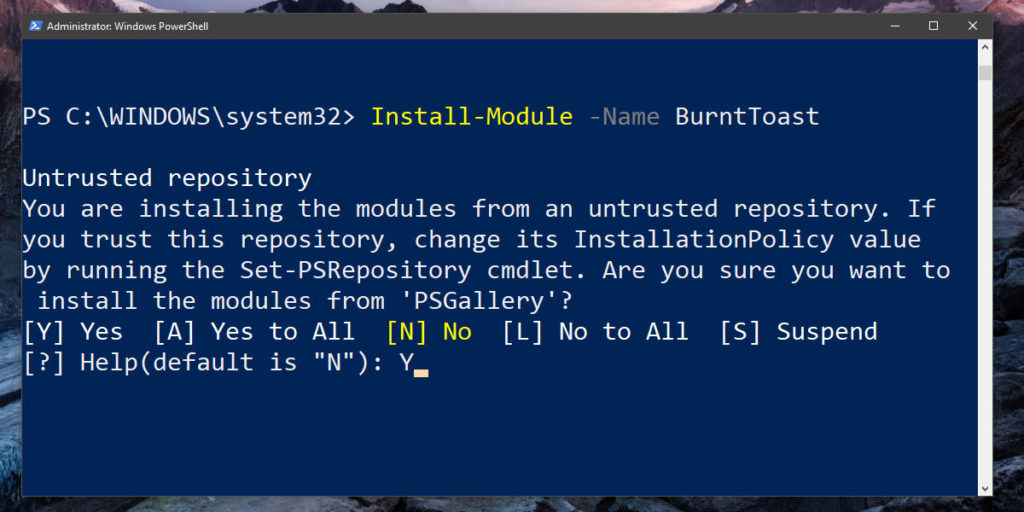
Task: Minimize the PowerShell window
Action: [x=895, y=26]
